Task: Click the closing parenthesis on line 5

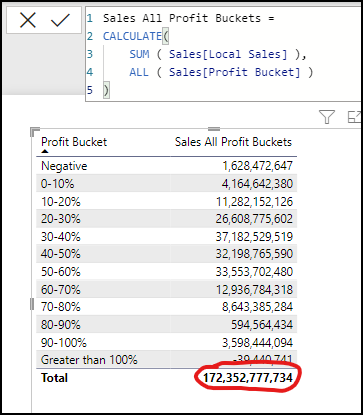Action: (106, 90)
